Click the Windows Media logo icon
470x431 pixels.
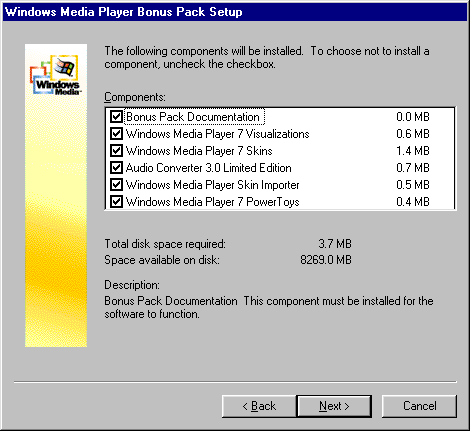tap(56, 75)
